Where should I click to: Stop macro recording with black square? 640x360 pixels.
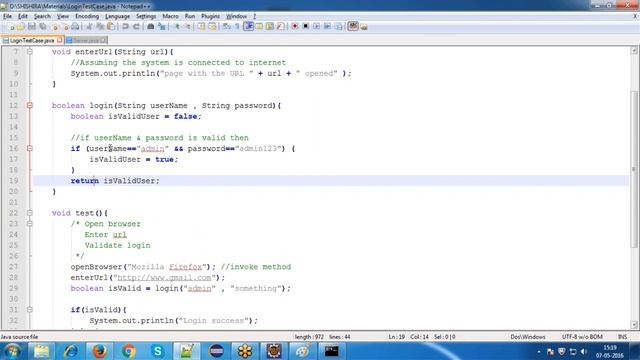click(x=305, y=27)
